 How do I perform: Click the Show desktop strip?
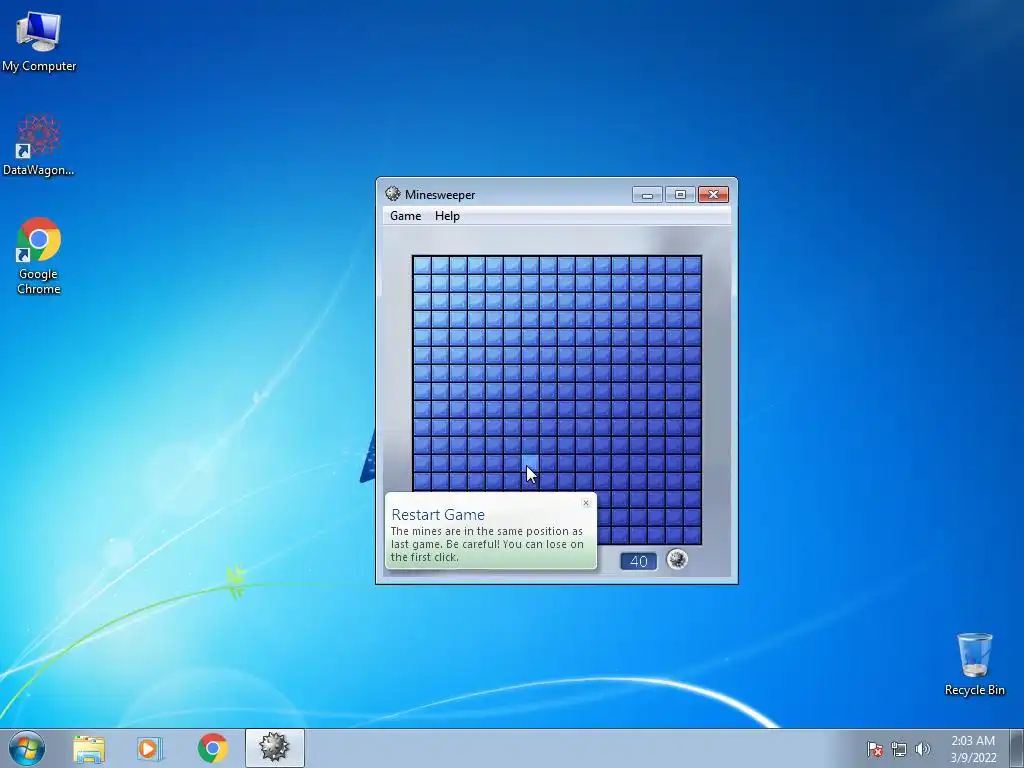[1017, 748]
